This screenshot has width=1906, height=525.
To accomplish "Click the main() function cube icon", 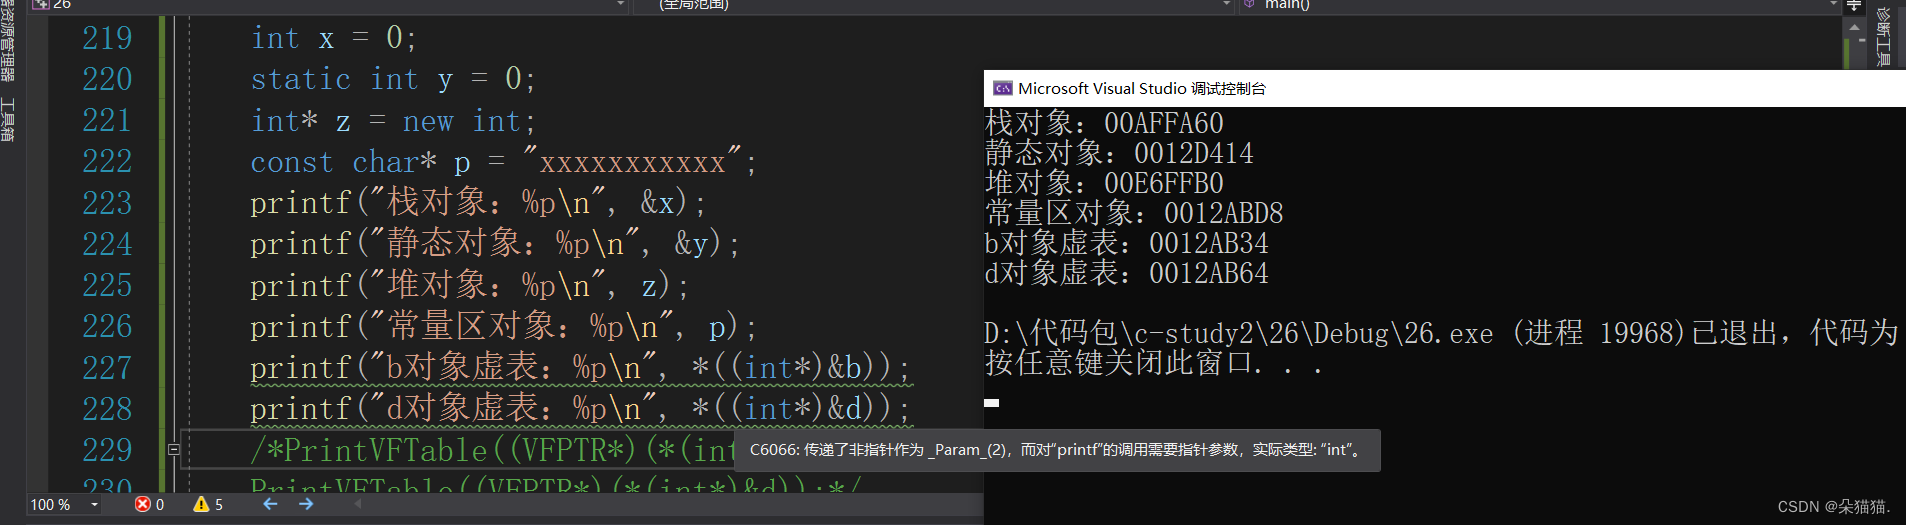I will [1250, 4].
